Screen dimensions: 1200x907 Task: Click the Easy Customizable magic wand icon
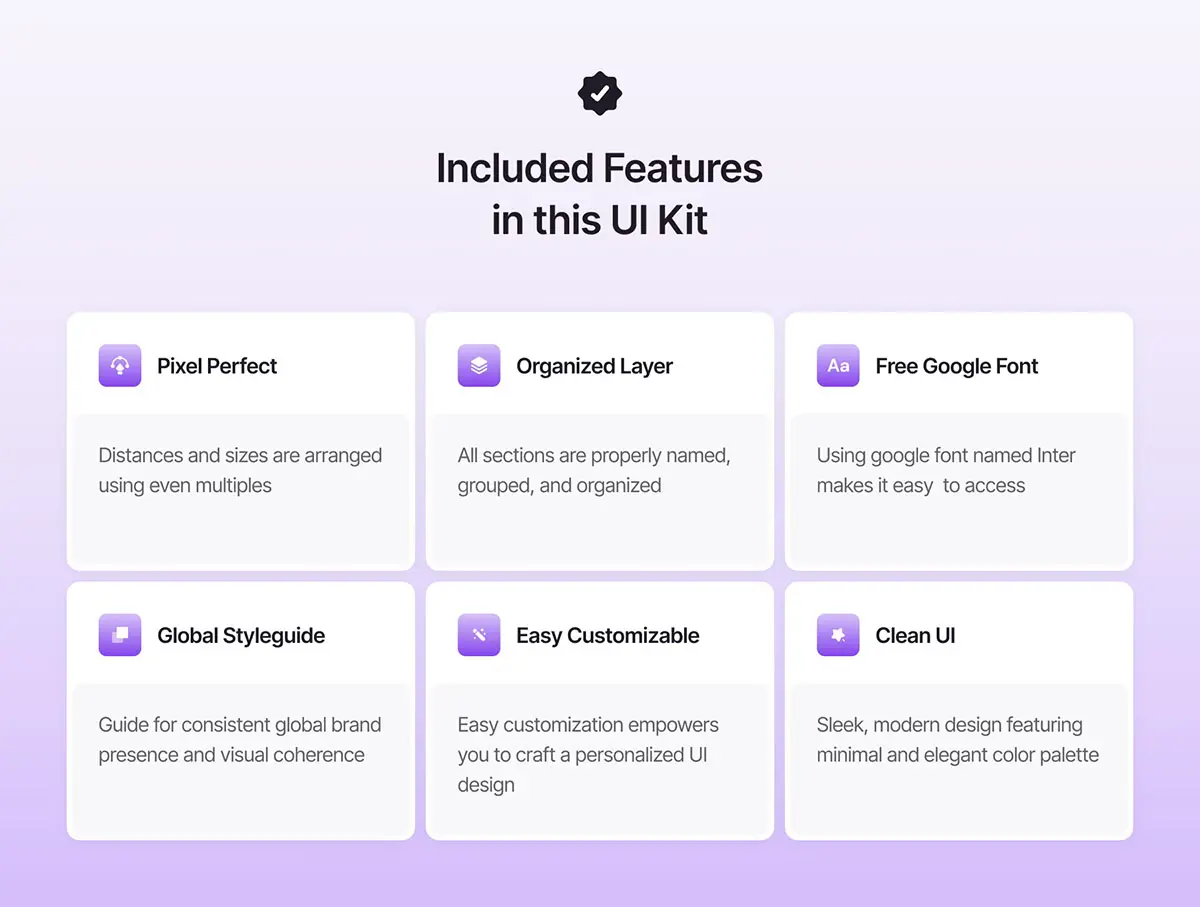(479, 635)
